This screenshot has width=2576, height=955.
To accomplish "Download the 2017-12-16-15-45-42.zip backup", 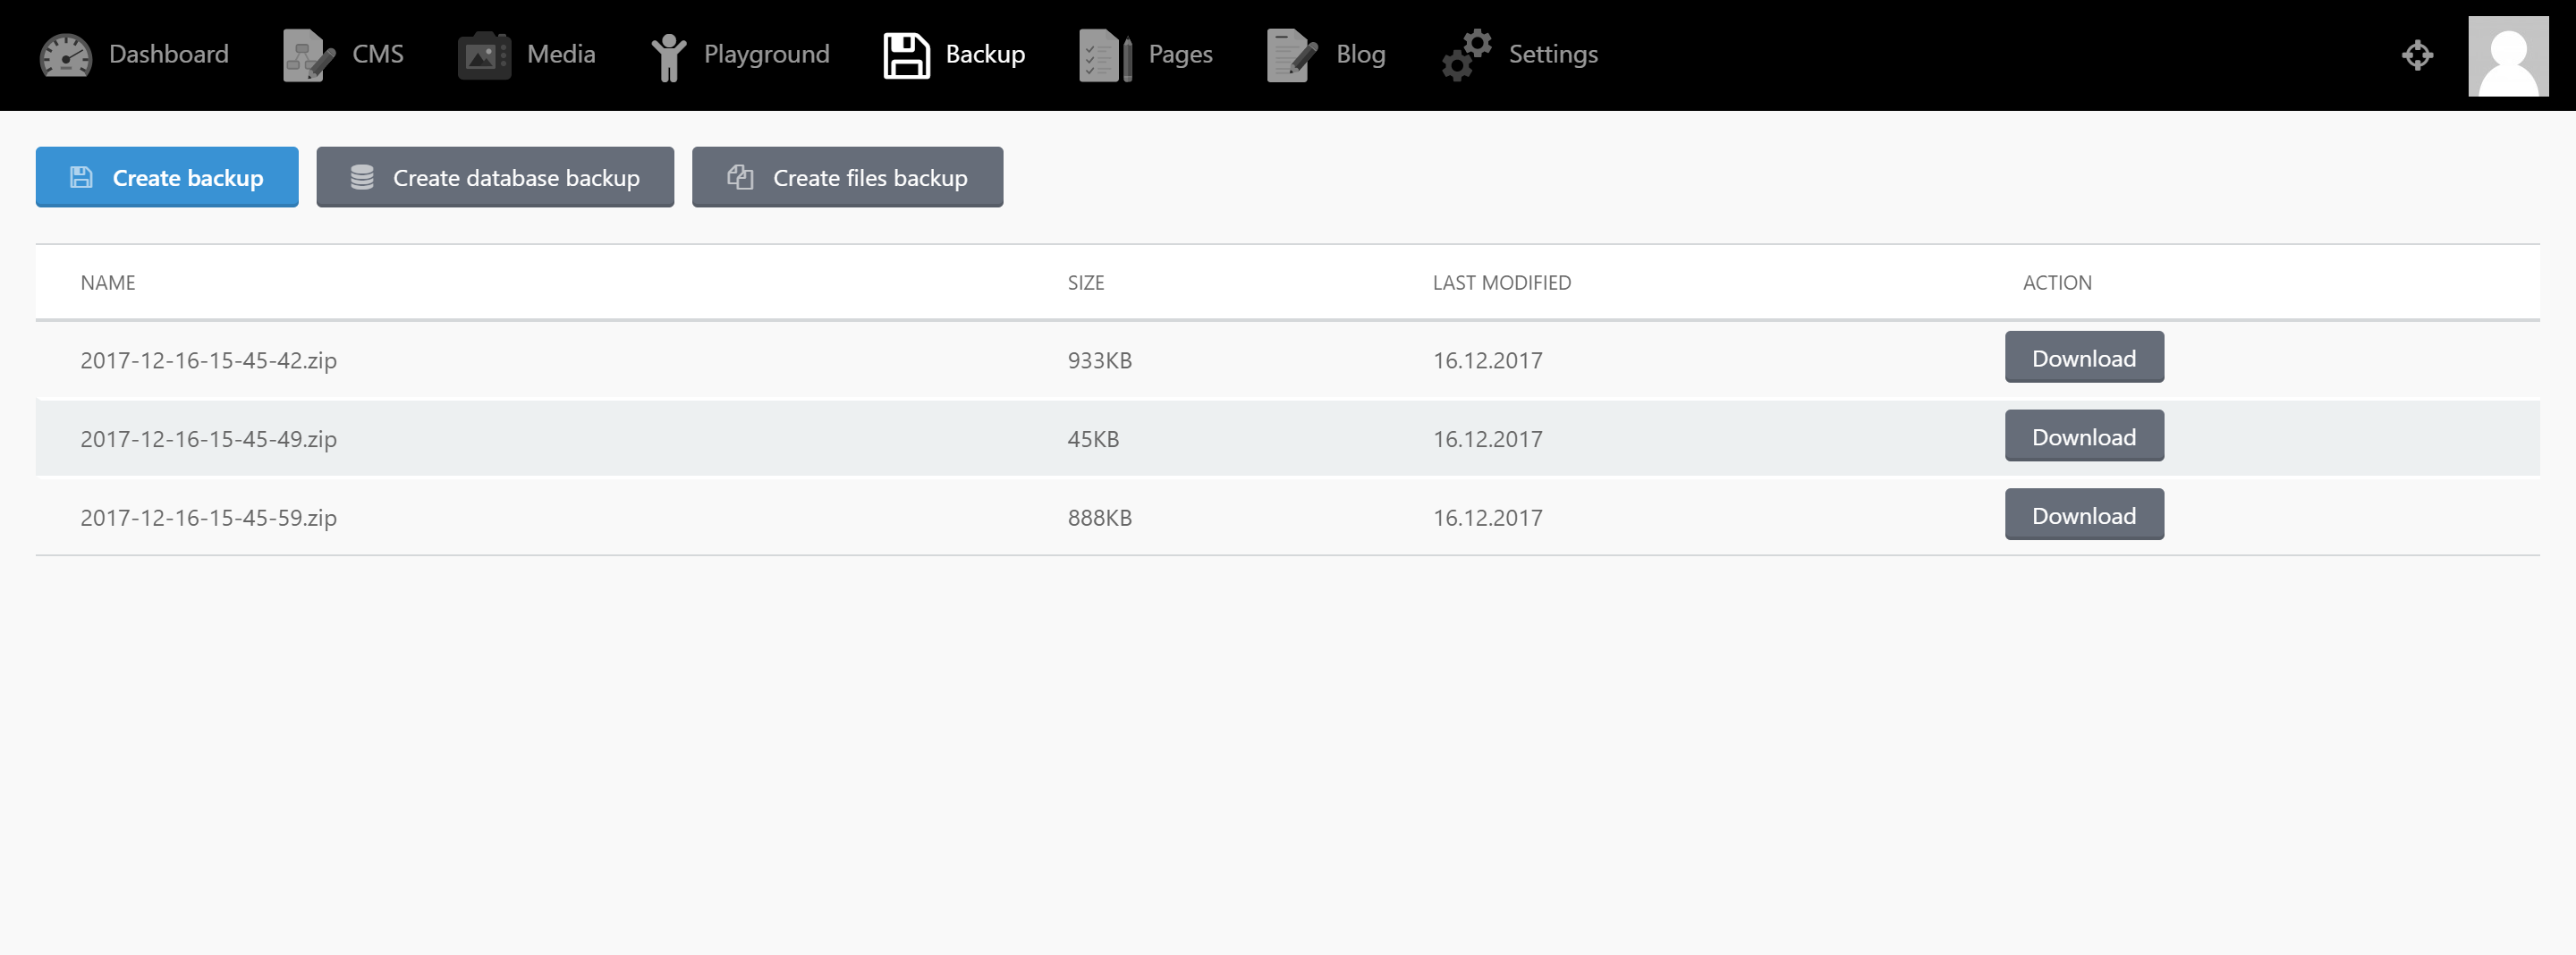I will [x=2083, y=358].
